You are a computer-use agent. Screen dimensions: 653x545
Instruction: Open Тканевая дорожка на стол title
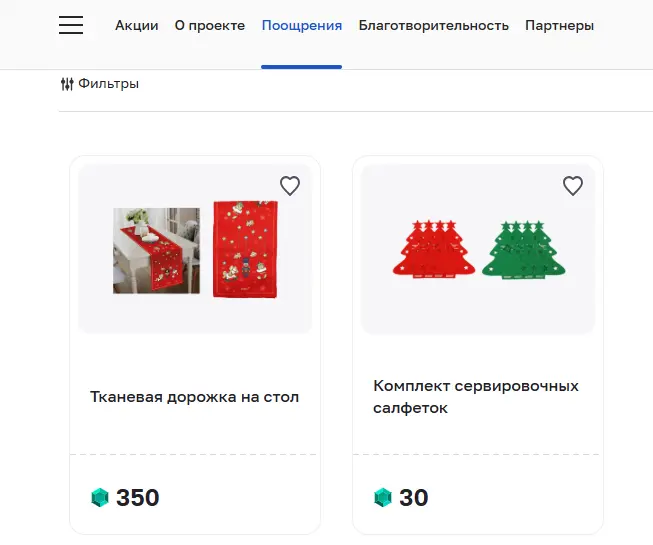(x=194, y=397)
